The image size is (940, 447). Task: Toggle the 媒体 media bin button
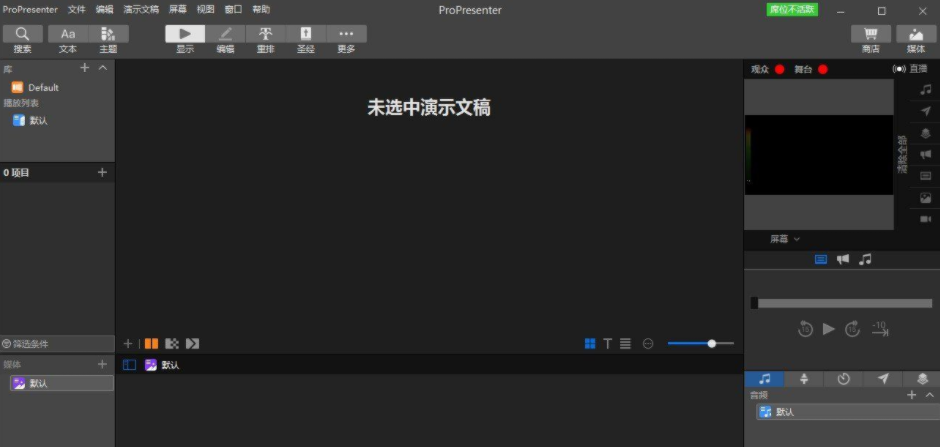click(x=916, y=34)
